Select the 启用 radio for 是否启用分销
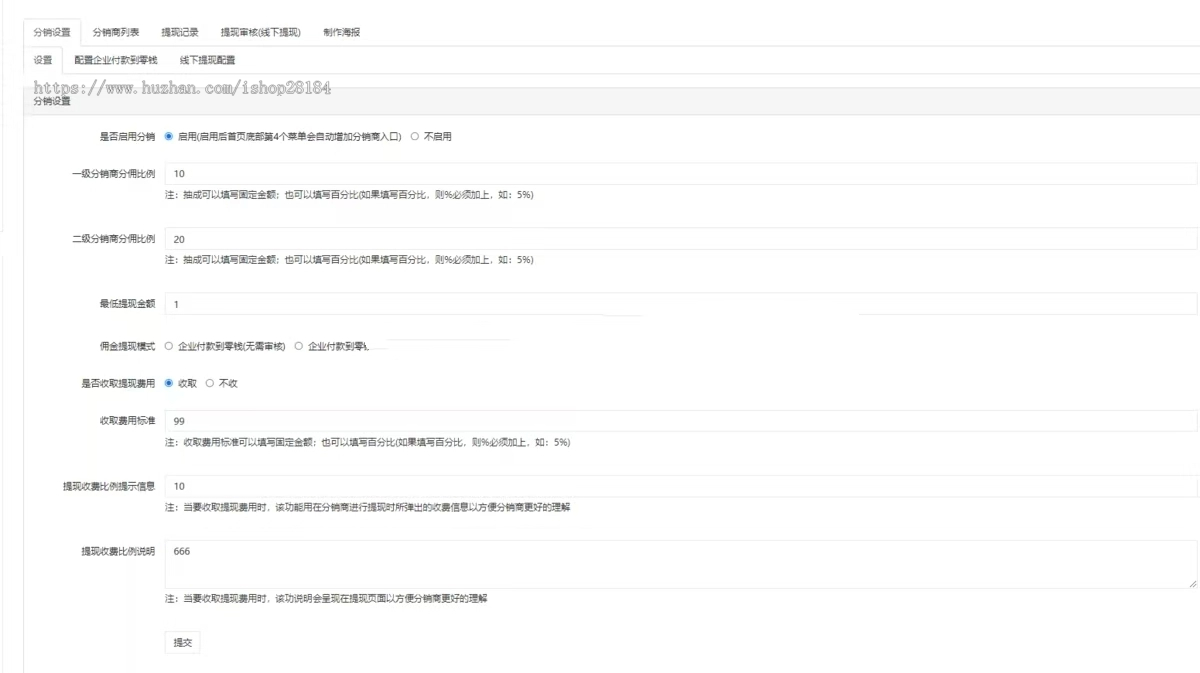Screen dimensions: 1200x673 pos(168,136)
